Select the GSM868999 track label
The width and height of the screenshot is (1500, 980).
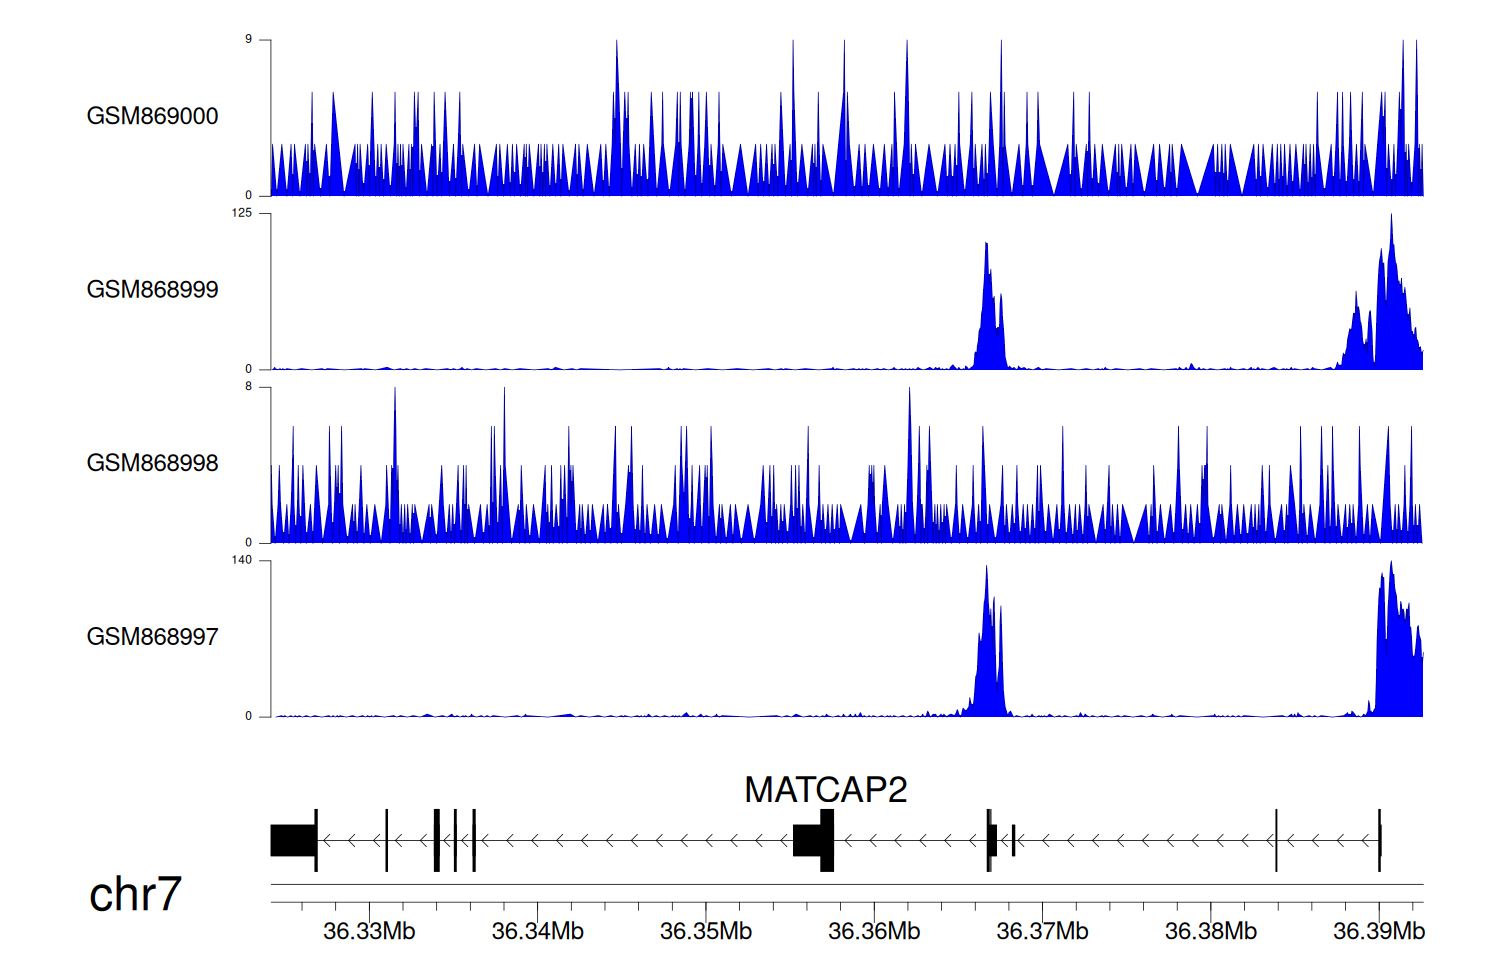(x=152, y=290)
